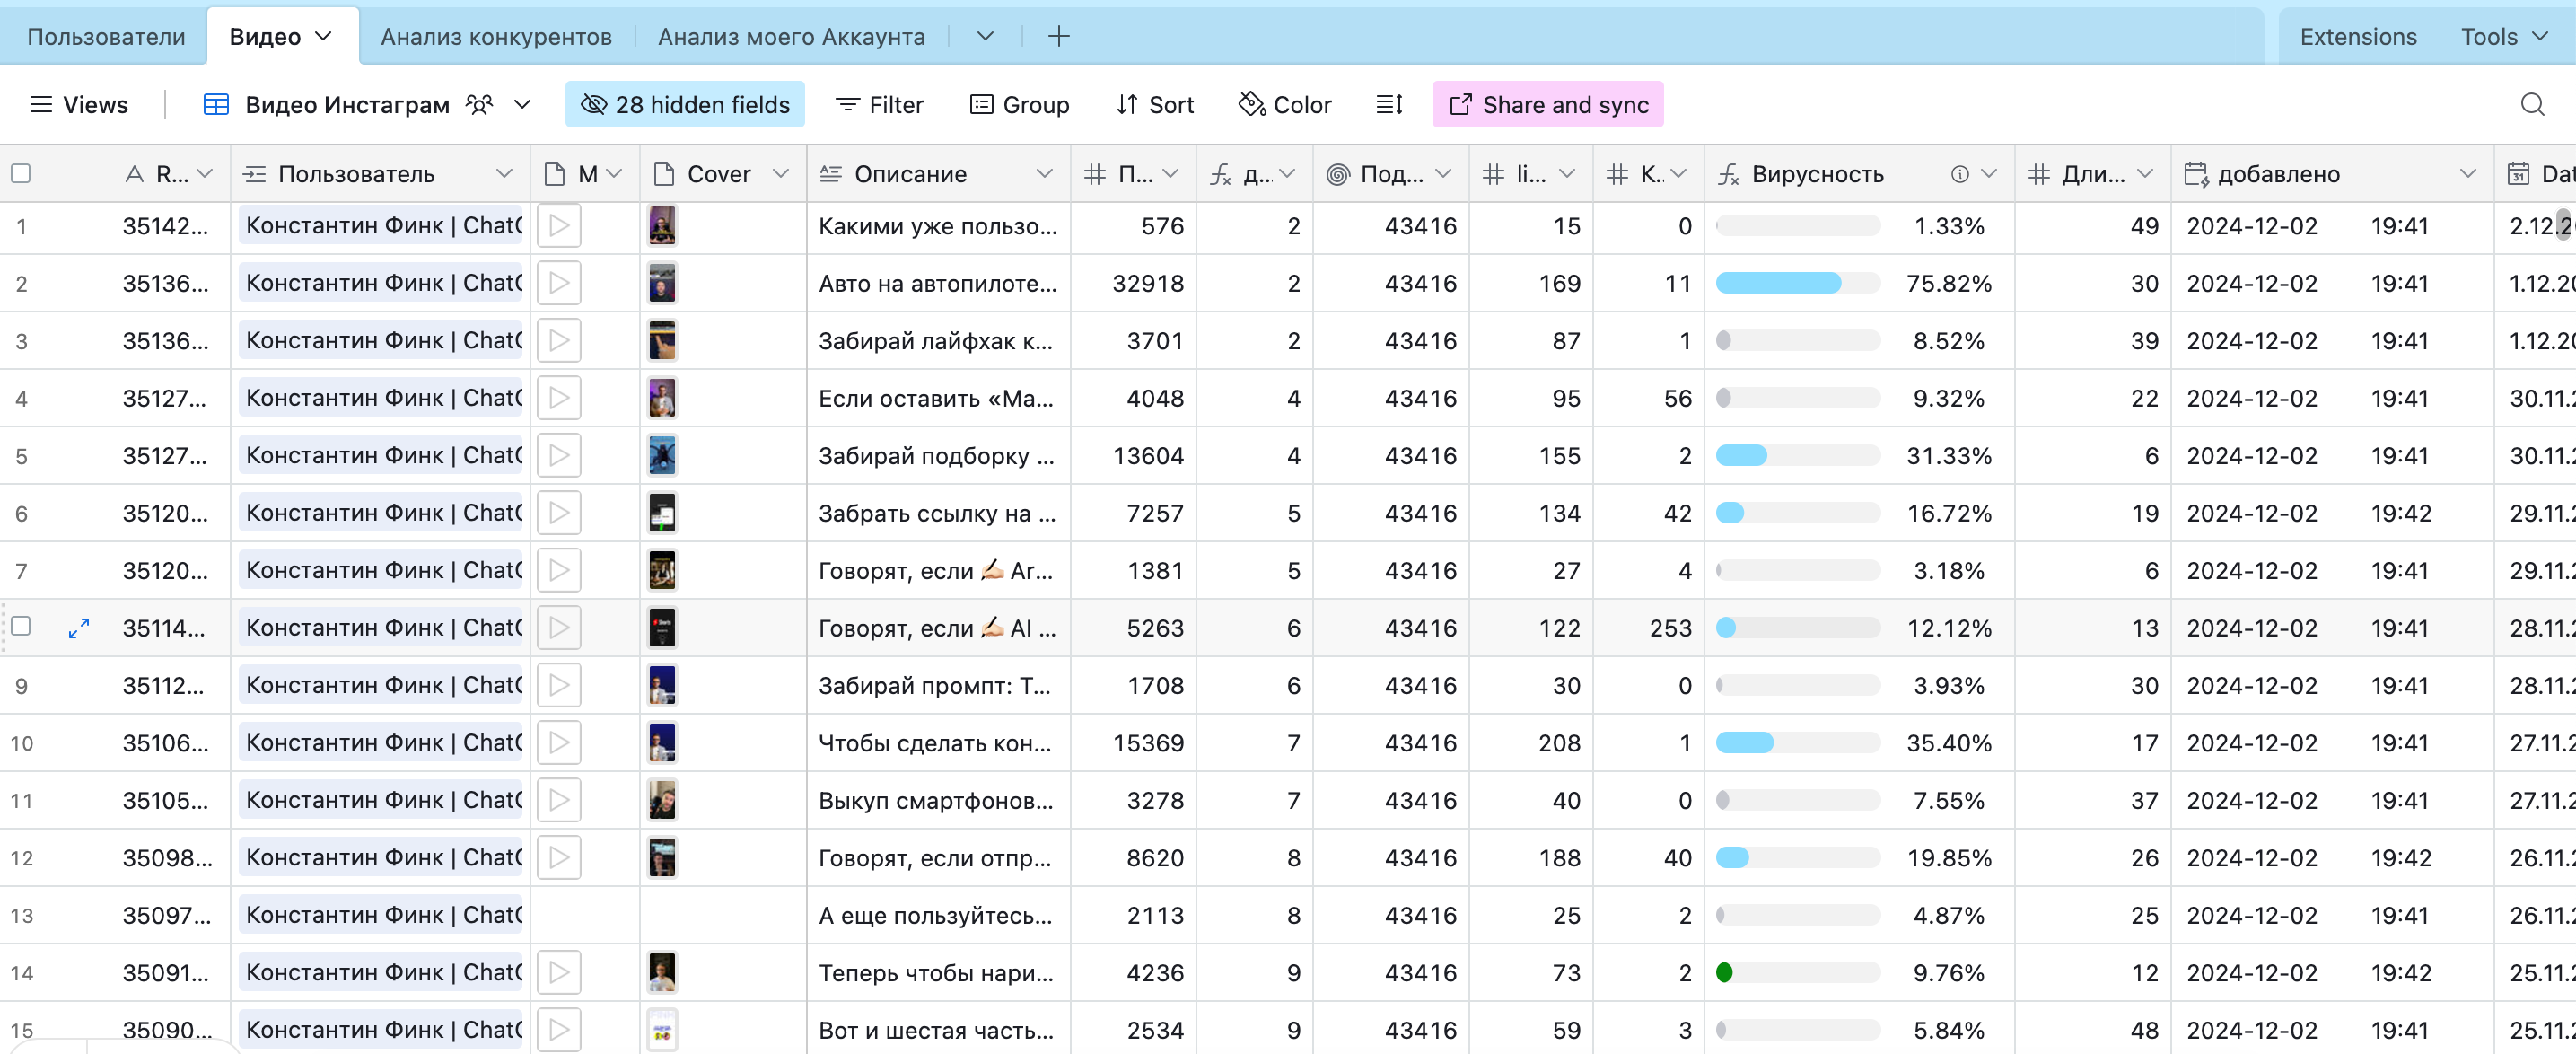Open cover thumbnail in row 2
The image size is (2576, 1054).
point(661,284)
